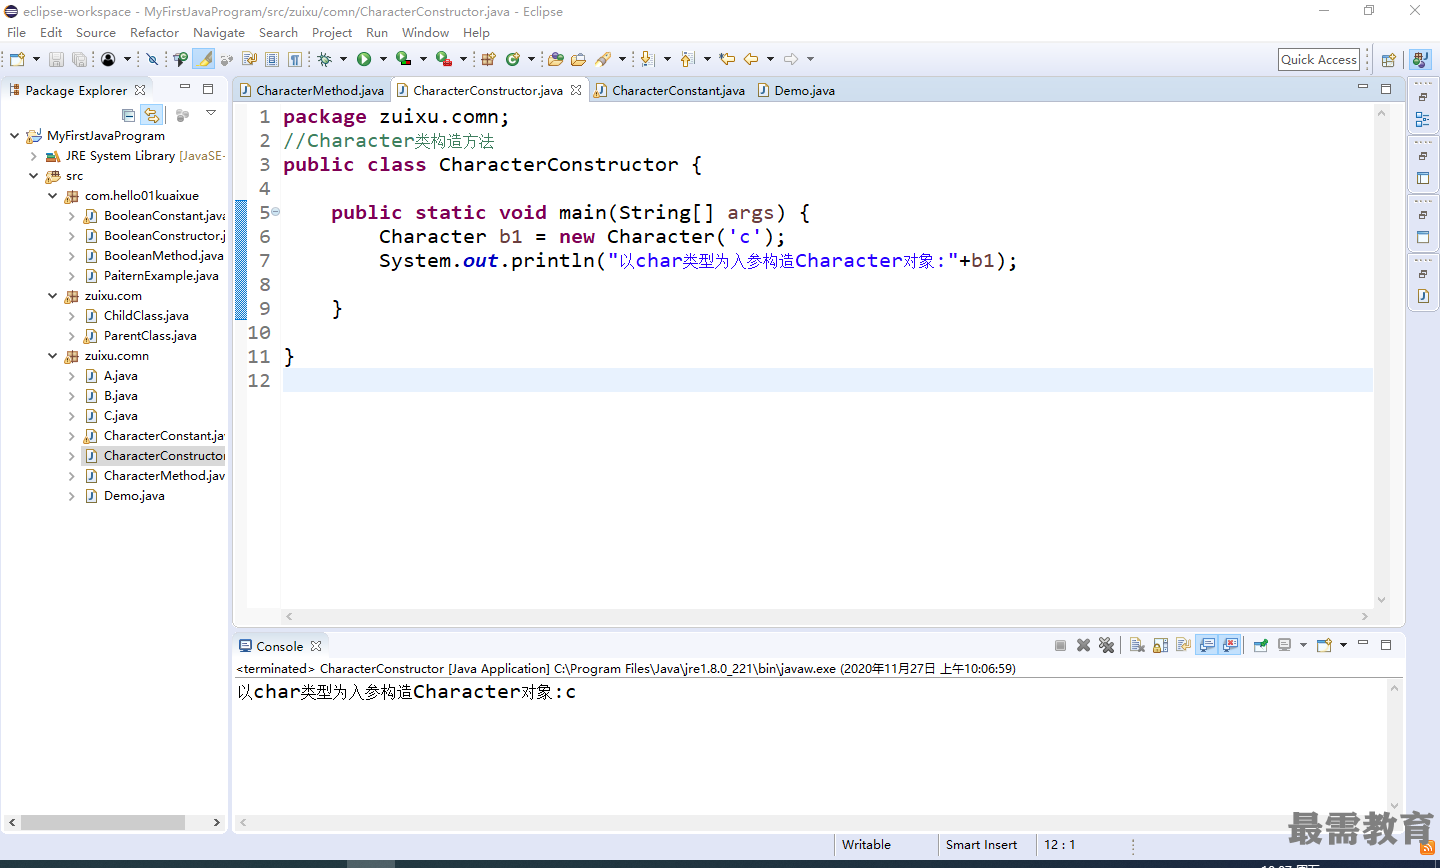Toggle Word Wrap in Console

point(1183,646)
